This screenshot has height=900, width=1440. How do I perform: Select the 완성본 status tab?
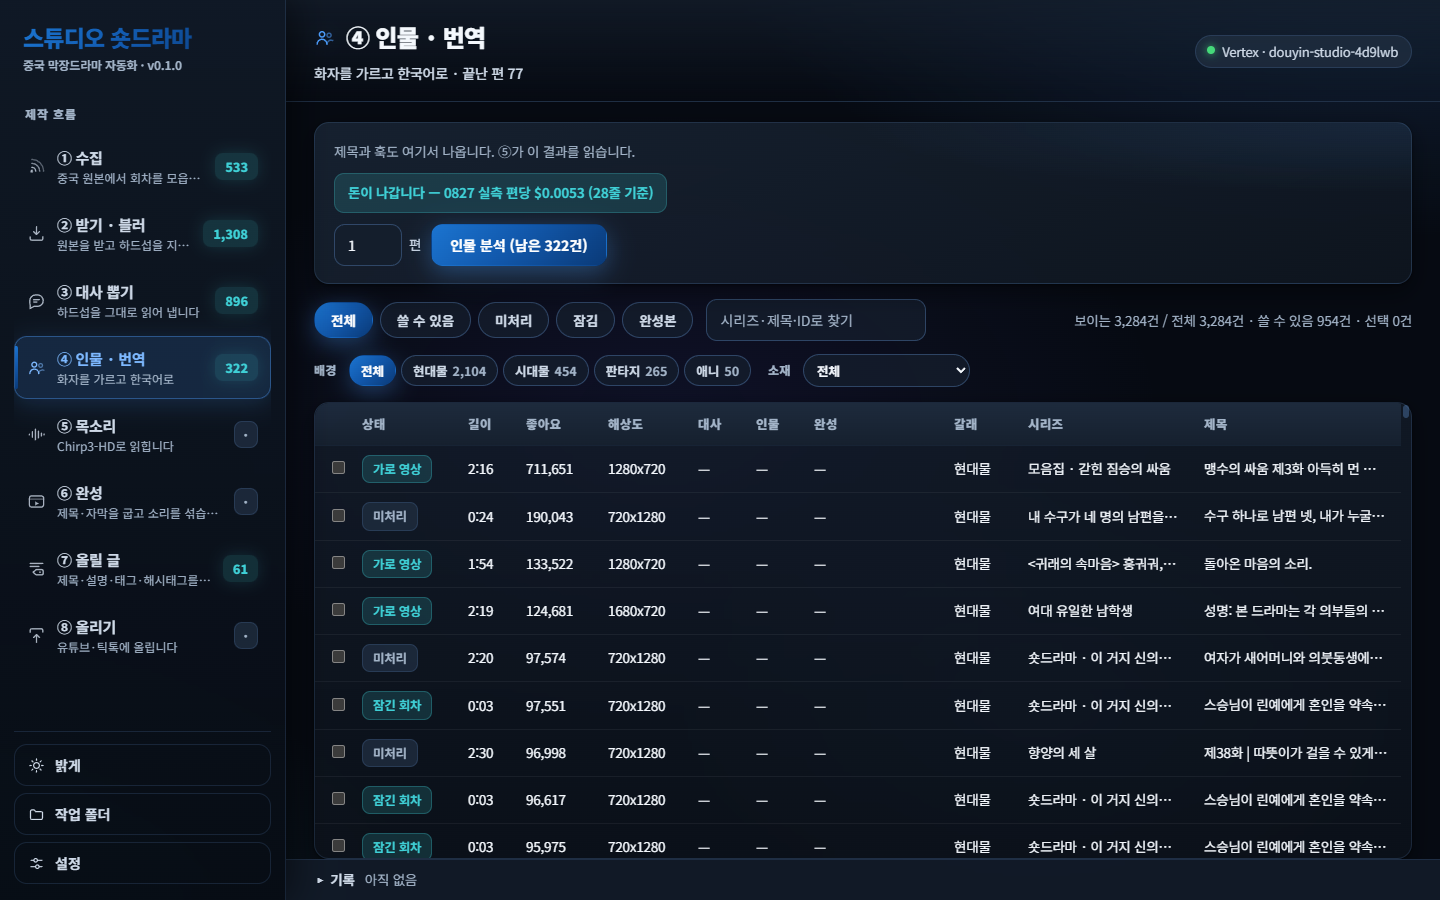tap(657, 321)
